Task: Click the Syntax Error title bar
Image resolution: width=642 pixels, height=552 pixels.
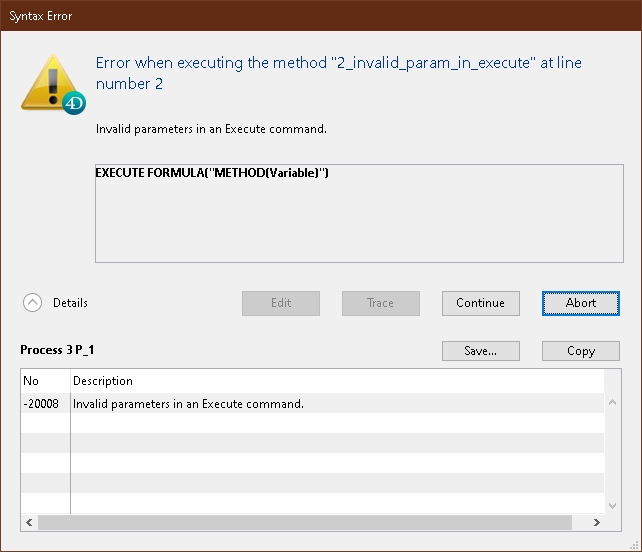Action: [320, 15]
